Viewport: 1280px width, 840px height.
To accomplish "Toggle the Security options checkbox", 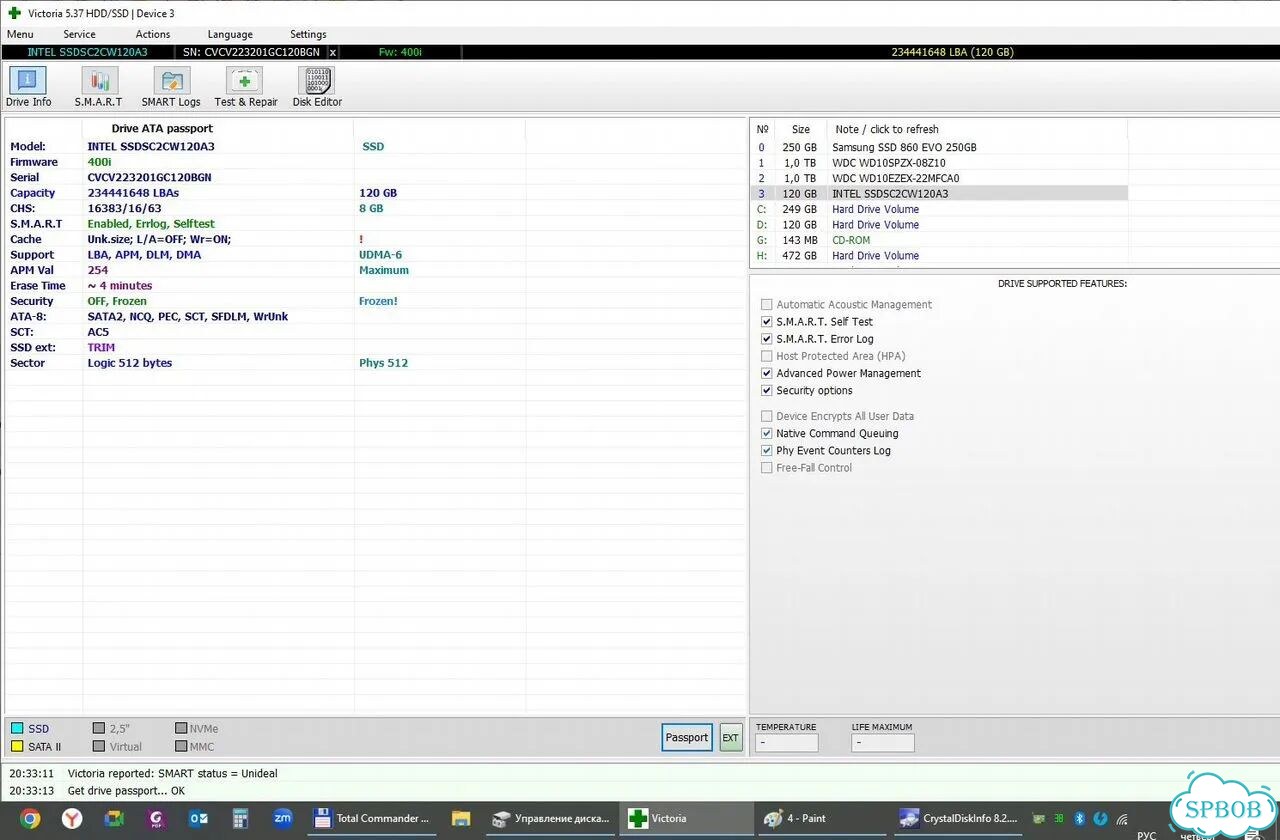I will (767, 390).
